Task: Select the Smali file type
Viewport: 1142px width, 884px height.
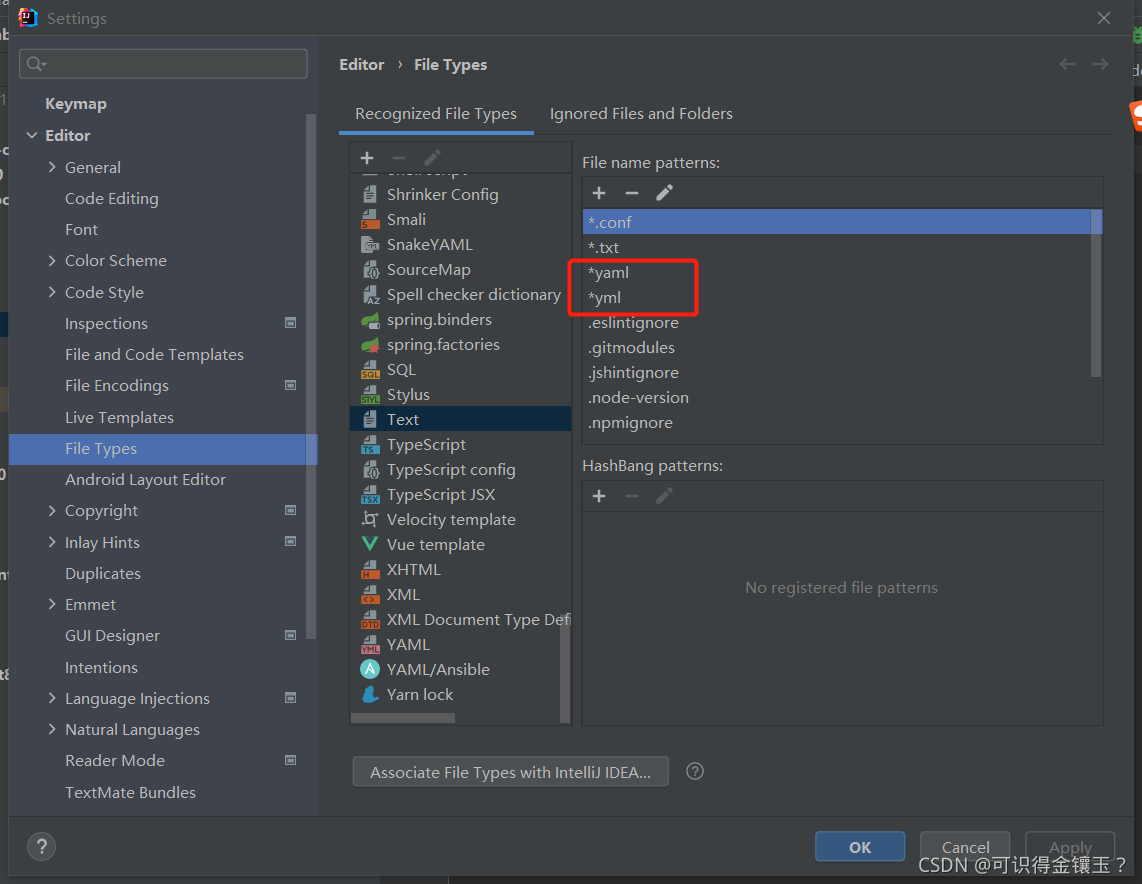Action: (460, 219)
